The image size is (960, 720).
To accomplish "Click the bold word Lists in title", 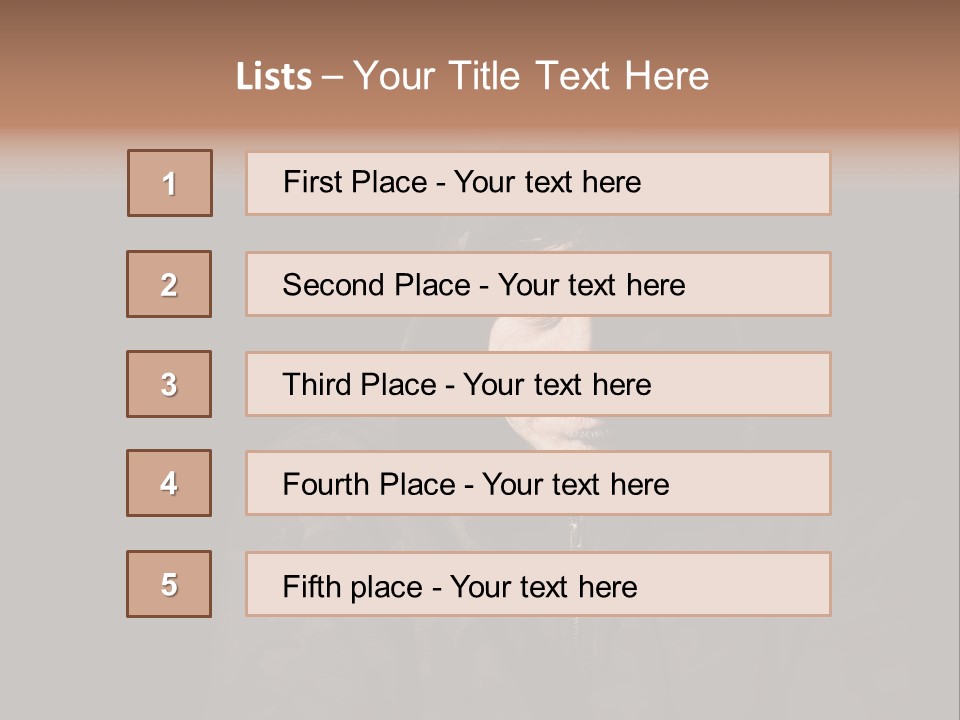I will [274, 77].
